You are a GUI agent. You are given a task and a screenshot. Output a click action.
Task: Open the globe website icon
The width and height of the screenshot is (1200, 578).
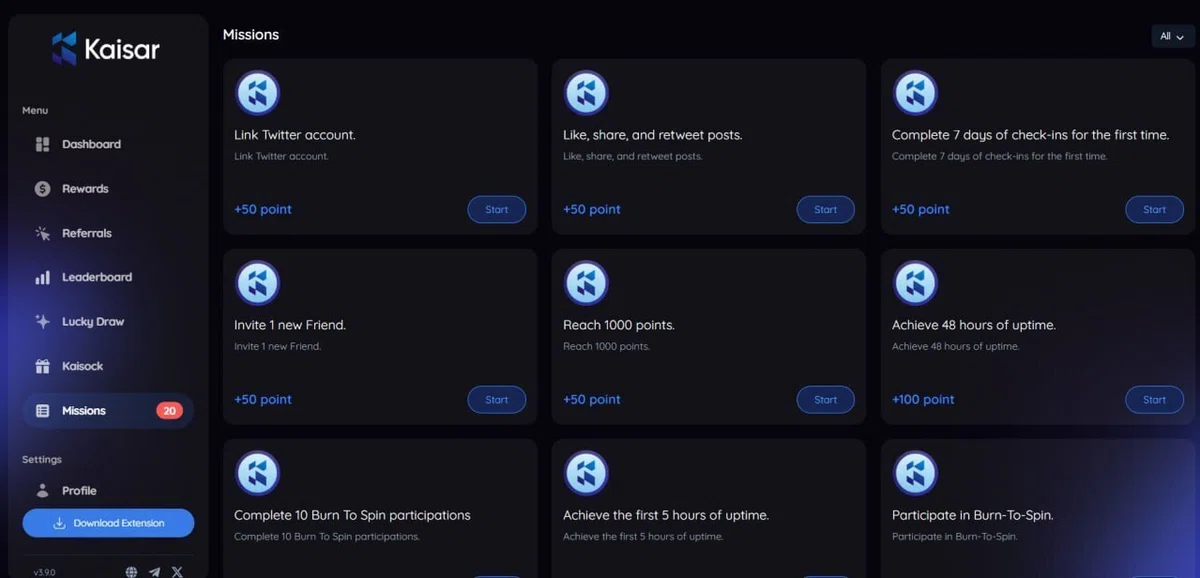[x=131, y=572]
